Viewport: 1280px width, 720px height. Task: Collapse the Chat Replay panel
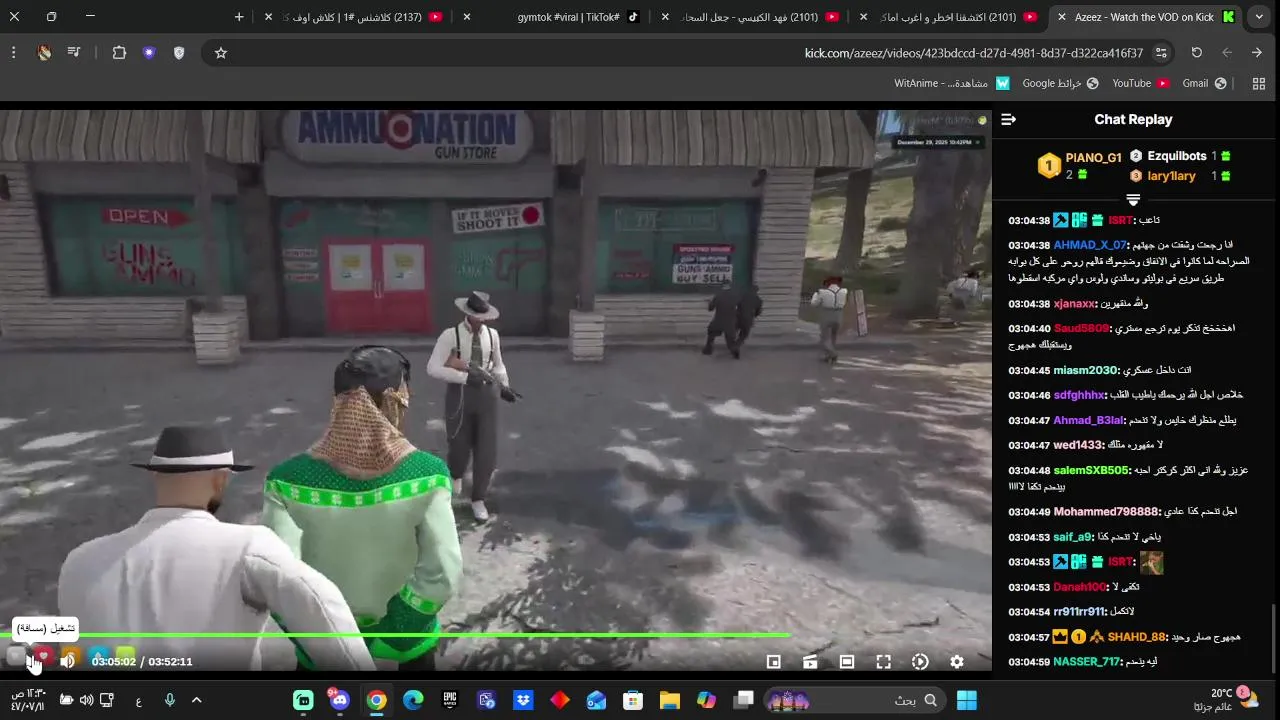point(1008,119)
